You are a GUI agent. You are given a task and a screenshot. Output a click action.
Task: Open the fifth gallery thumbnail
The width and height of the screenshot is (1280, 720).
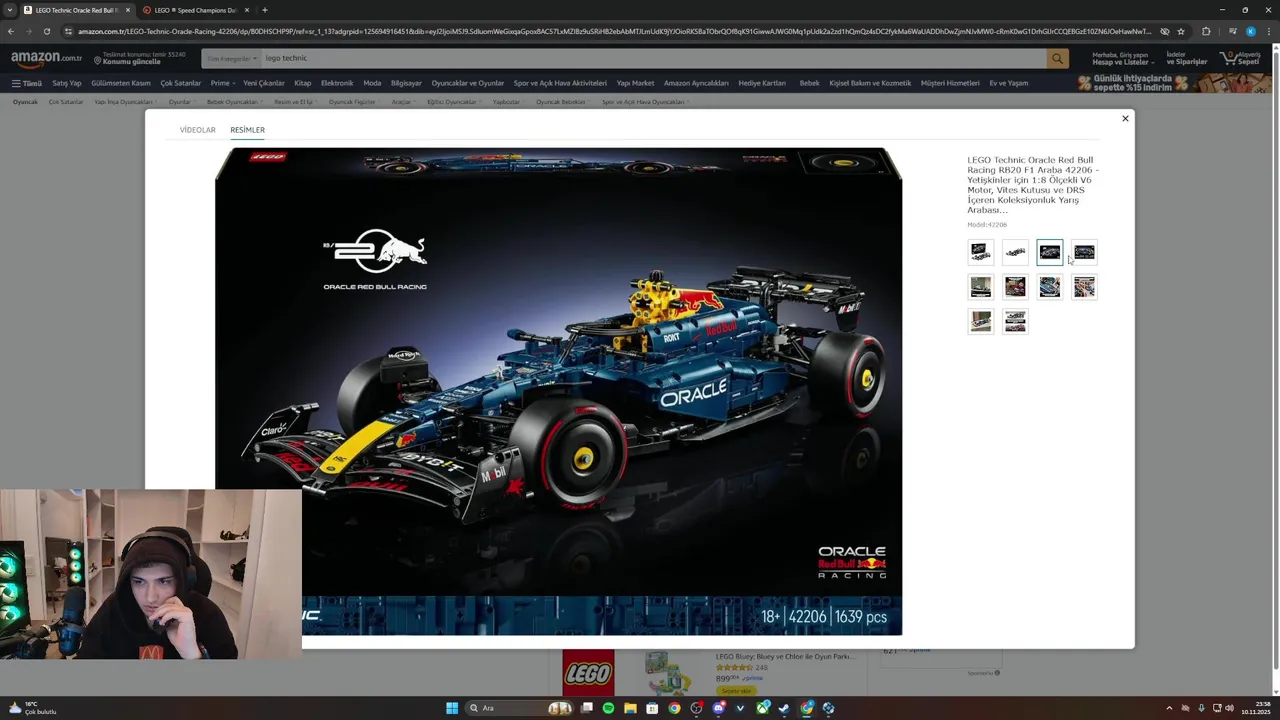[980, 287]
